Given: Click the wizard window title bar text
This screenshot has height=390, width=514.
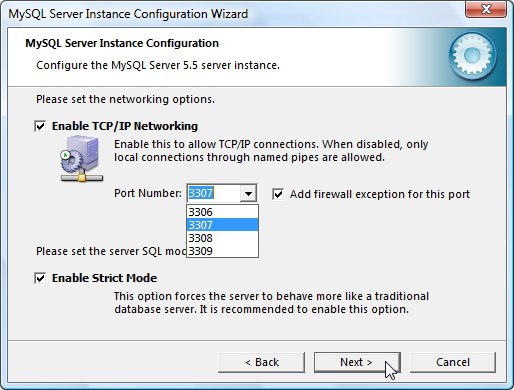Looking at the screenshot, I should point(128,14).
